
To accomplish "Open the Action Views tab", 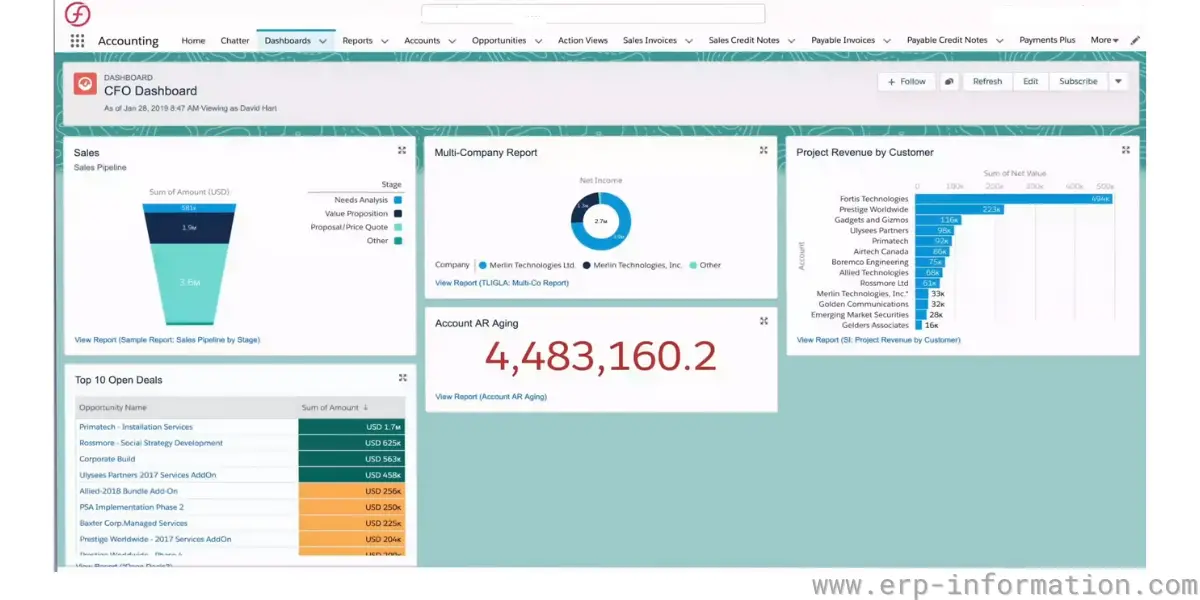I will pos(583,41).
